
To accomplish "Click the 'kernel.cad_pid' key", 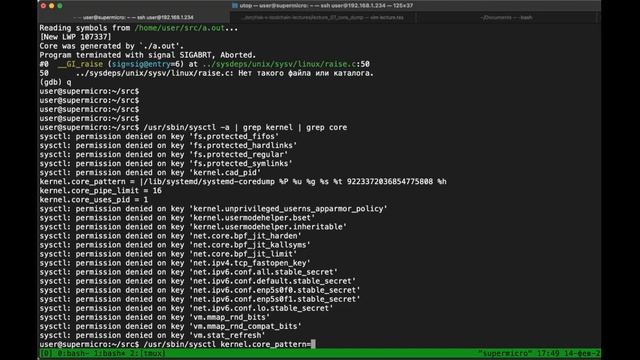I will [225, 173].
